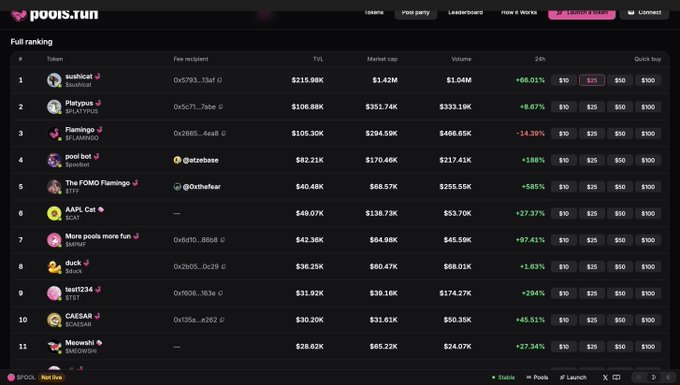Image resolution: width=680 pixels, height=385 pixels.
Task: Quick buy $10 of The FOMO Flamingo
Action: [x=564, y=187]
